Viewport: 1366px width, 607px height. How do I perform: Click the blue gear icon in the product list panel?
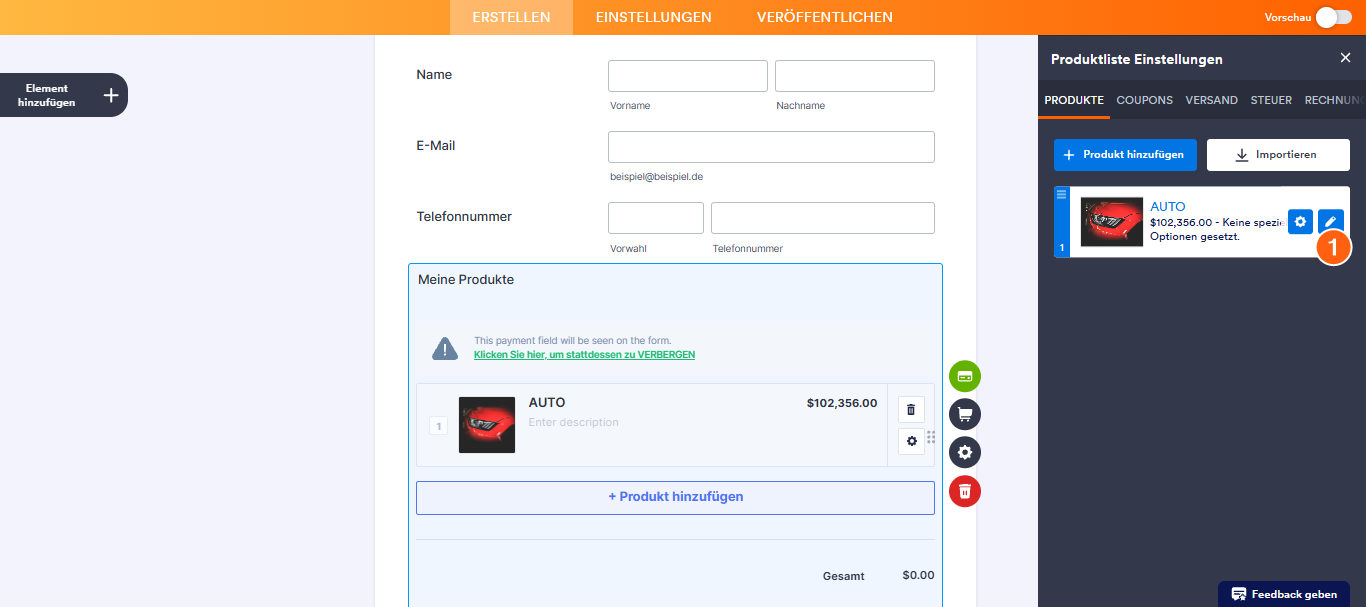click(x=1300, y=222)
